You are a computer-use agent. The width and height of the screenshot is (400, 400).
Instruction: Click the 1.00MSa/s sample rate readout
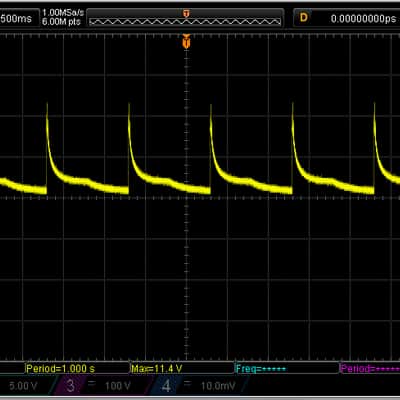[63, 13]
